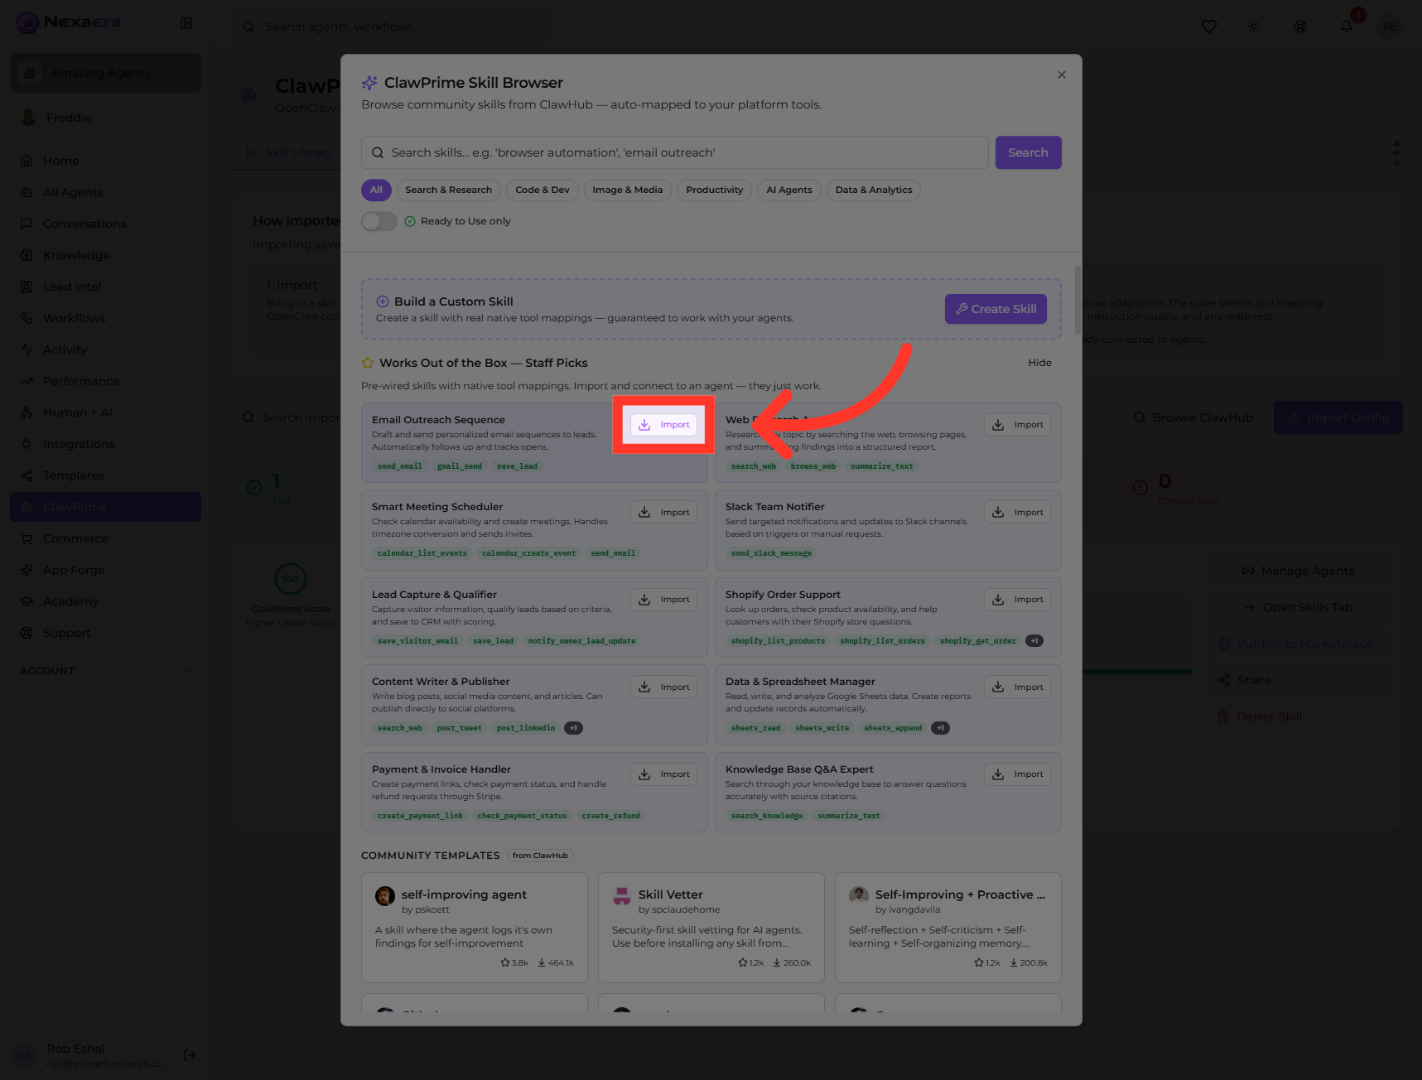
Task: Open the Knowledge sidebar item
Action: tap(105, 255)
